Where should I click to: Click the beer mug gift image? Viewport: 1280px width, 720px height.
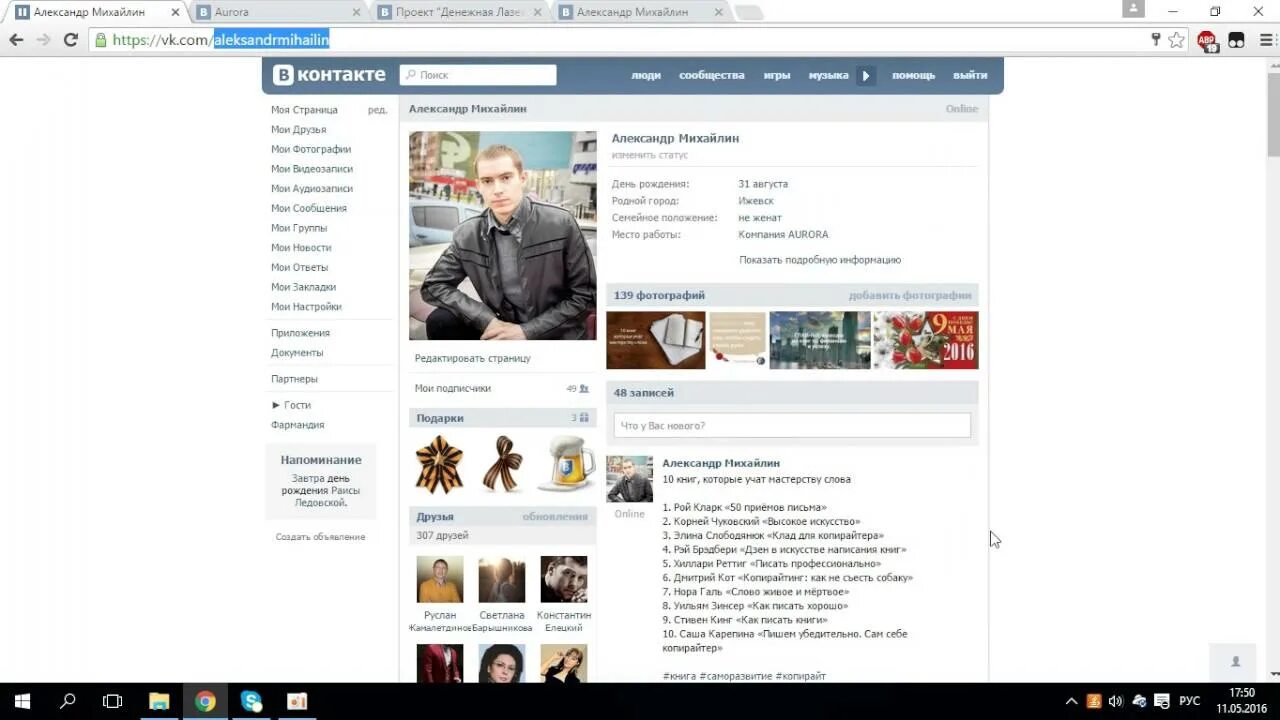(x=567, y=464)
